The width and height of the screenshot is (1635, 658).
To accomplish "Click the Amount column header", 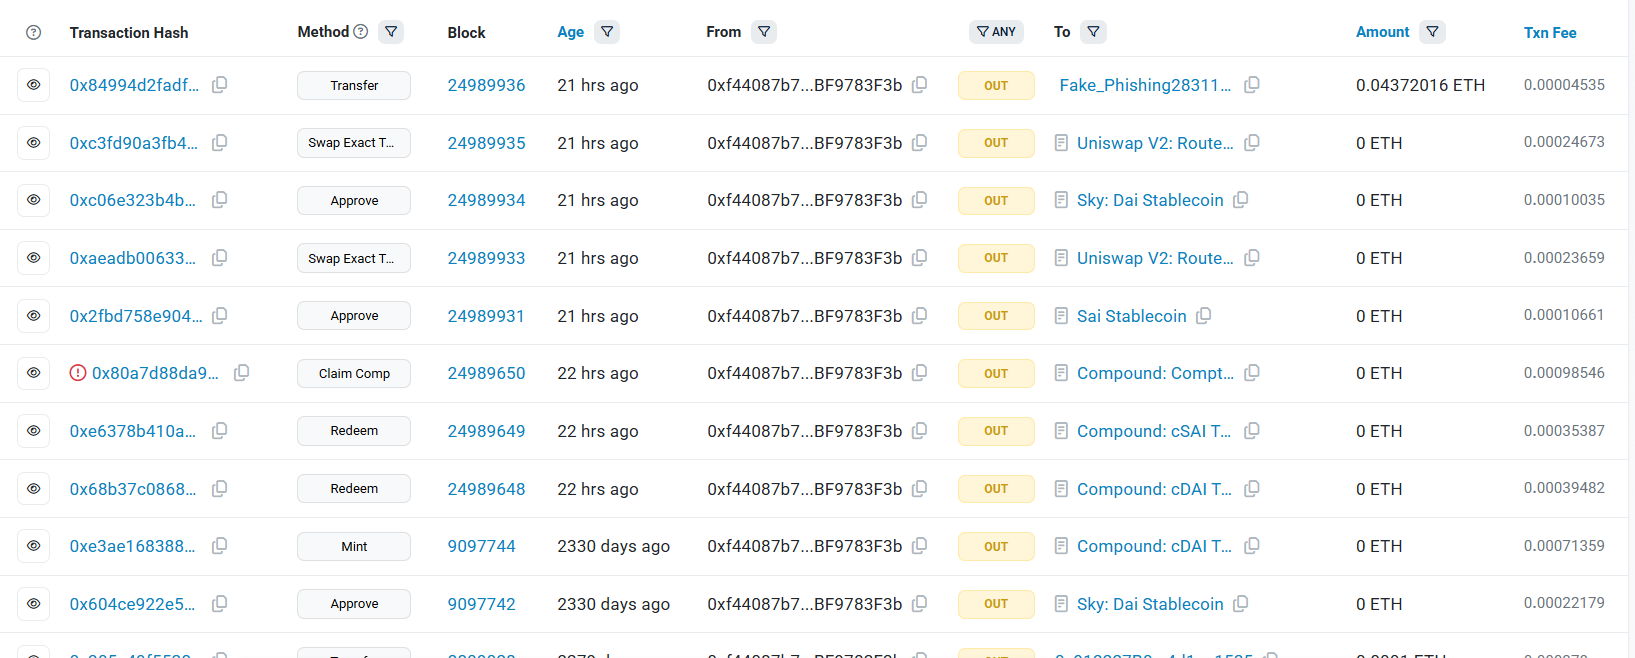I will (x=1382, y=32).
